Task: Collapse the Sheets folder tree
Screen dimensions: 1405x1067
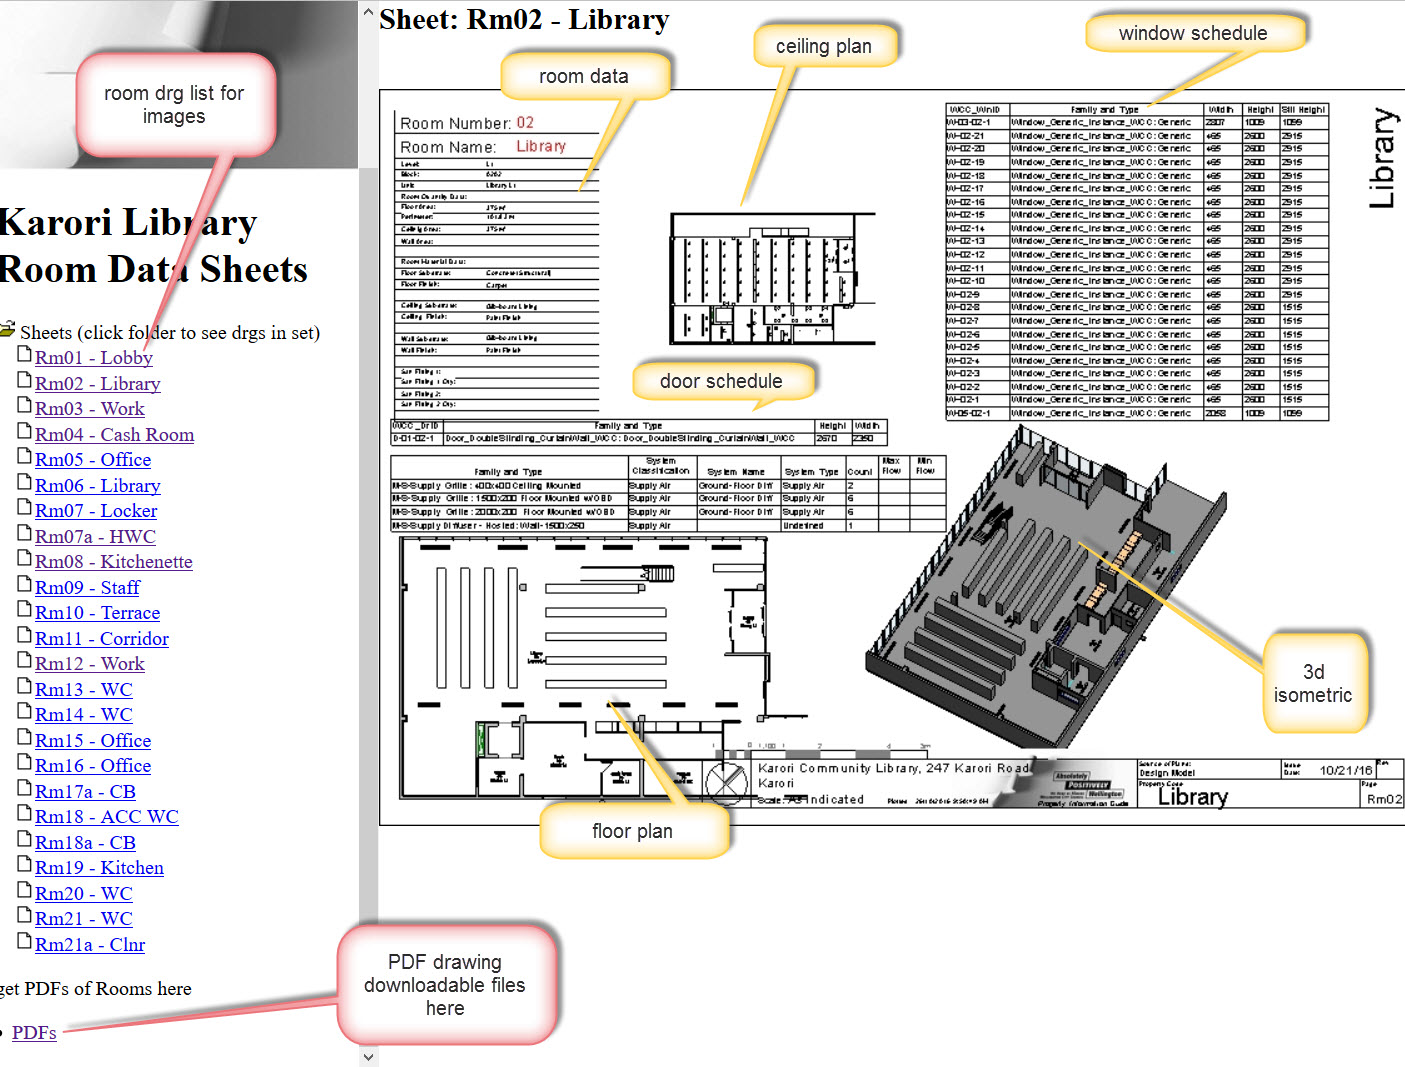Action: click(x=8, y=330)
